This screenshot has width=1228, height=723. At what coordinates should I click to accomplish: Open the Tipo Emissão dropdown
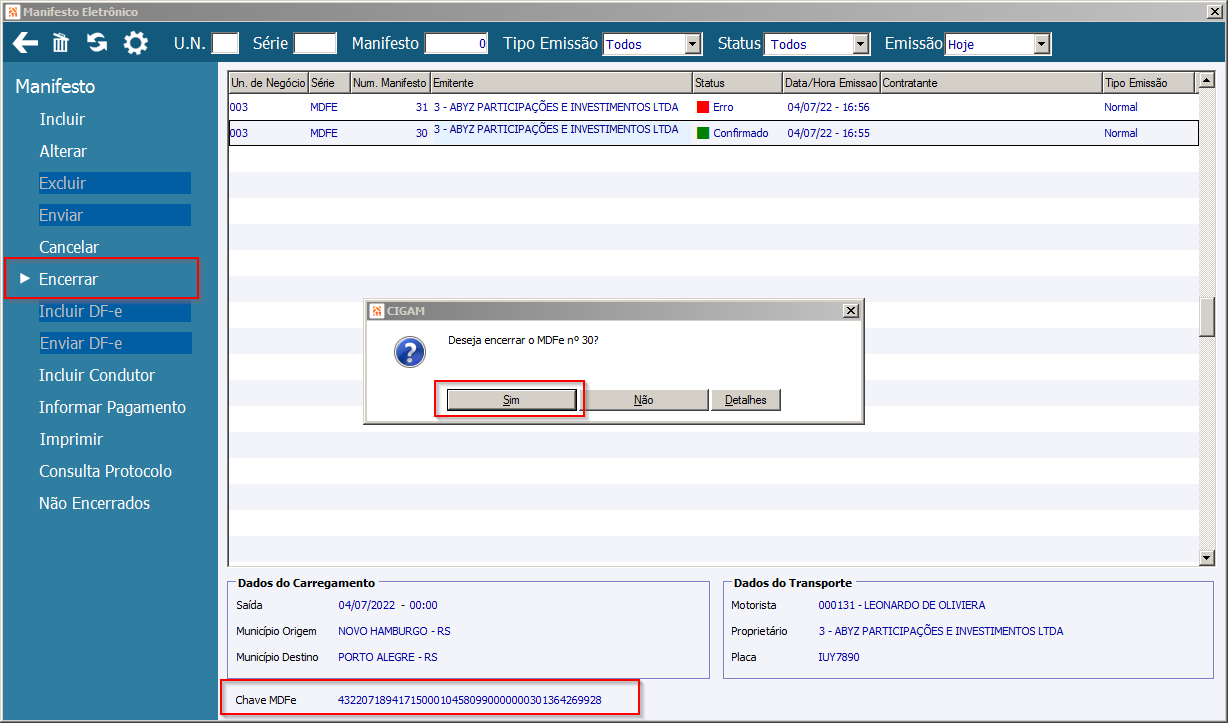click(693, 44)
